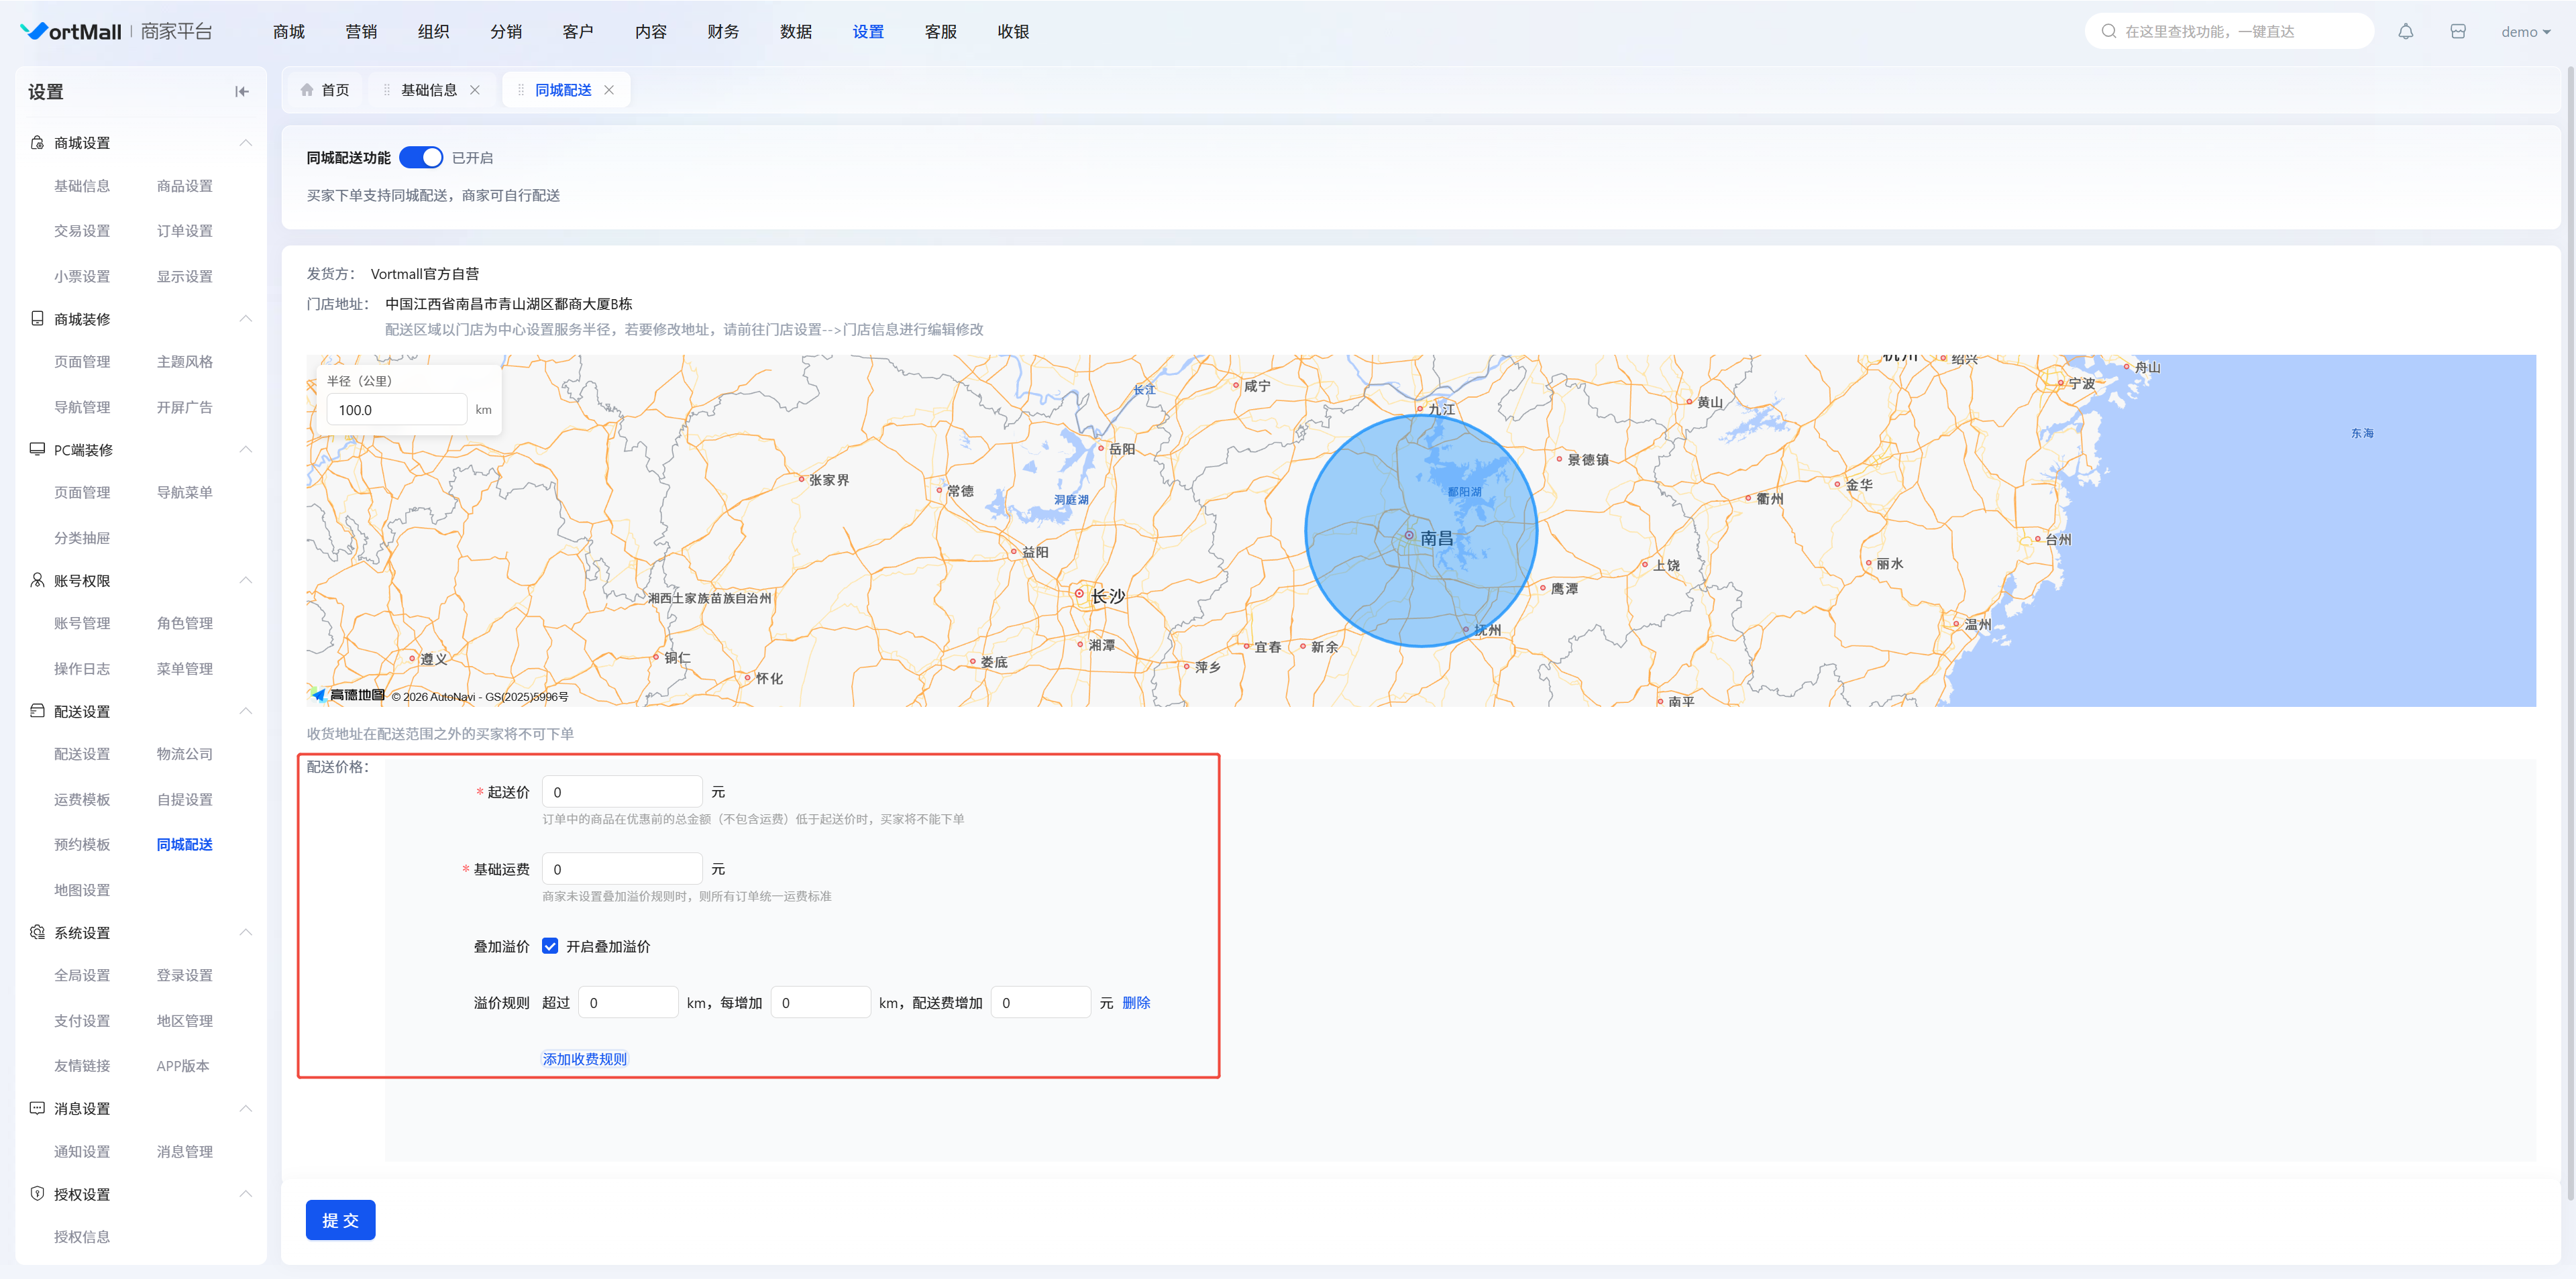Click the 配送设置 truck icon in sidebar

tap(37, 711)
